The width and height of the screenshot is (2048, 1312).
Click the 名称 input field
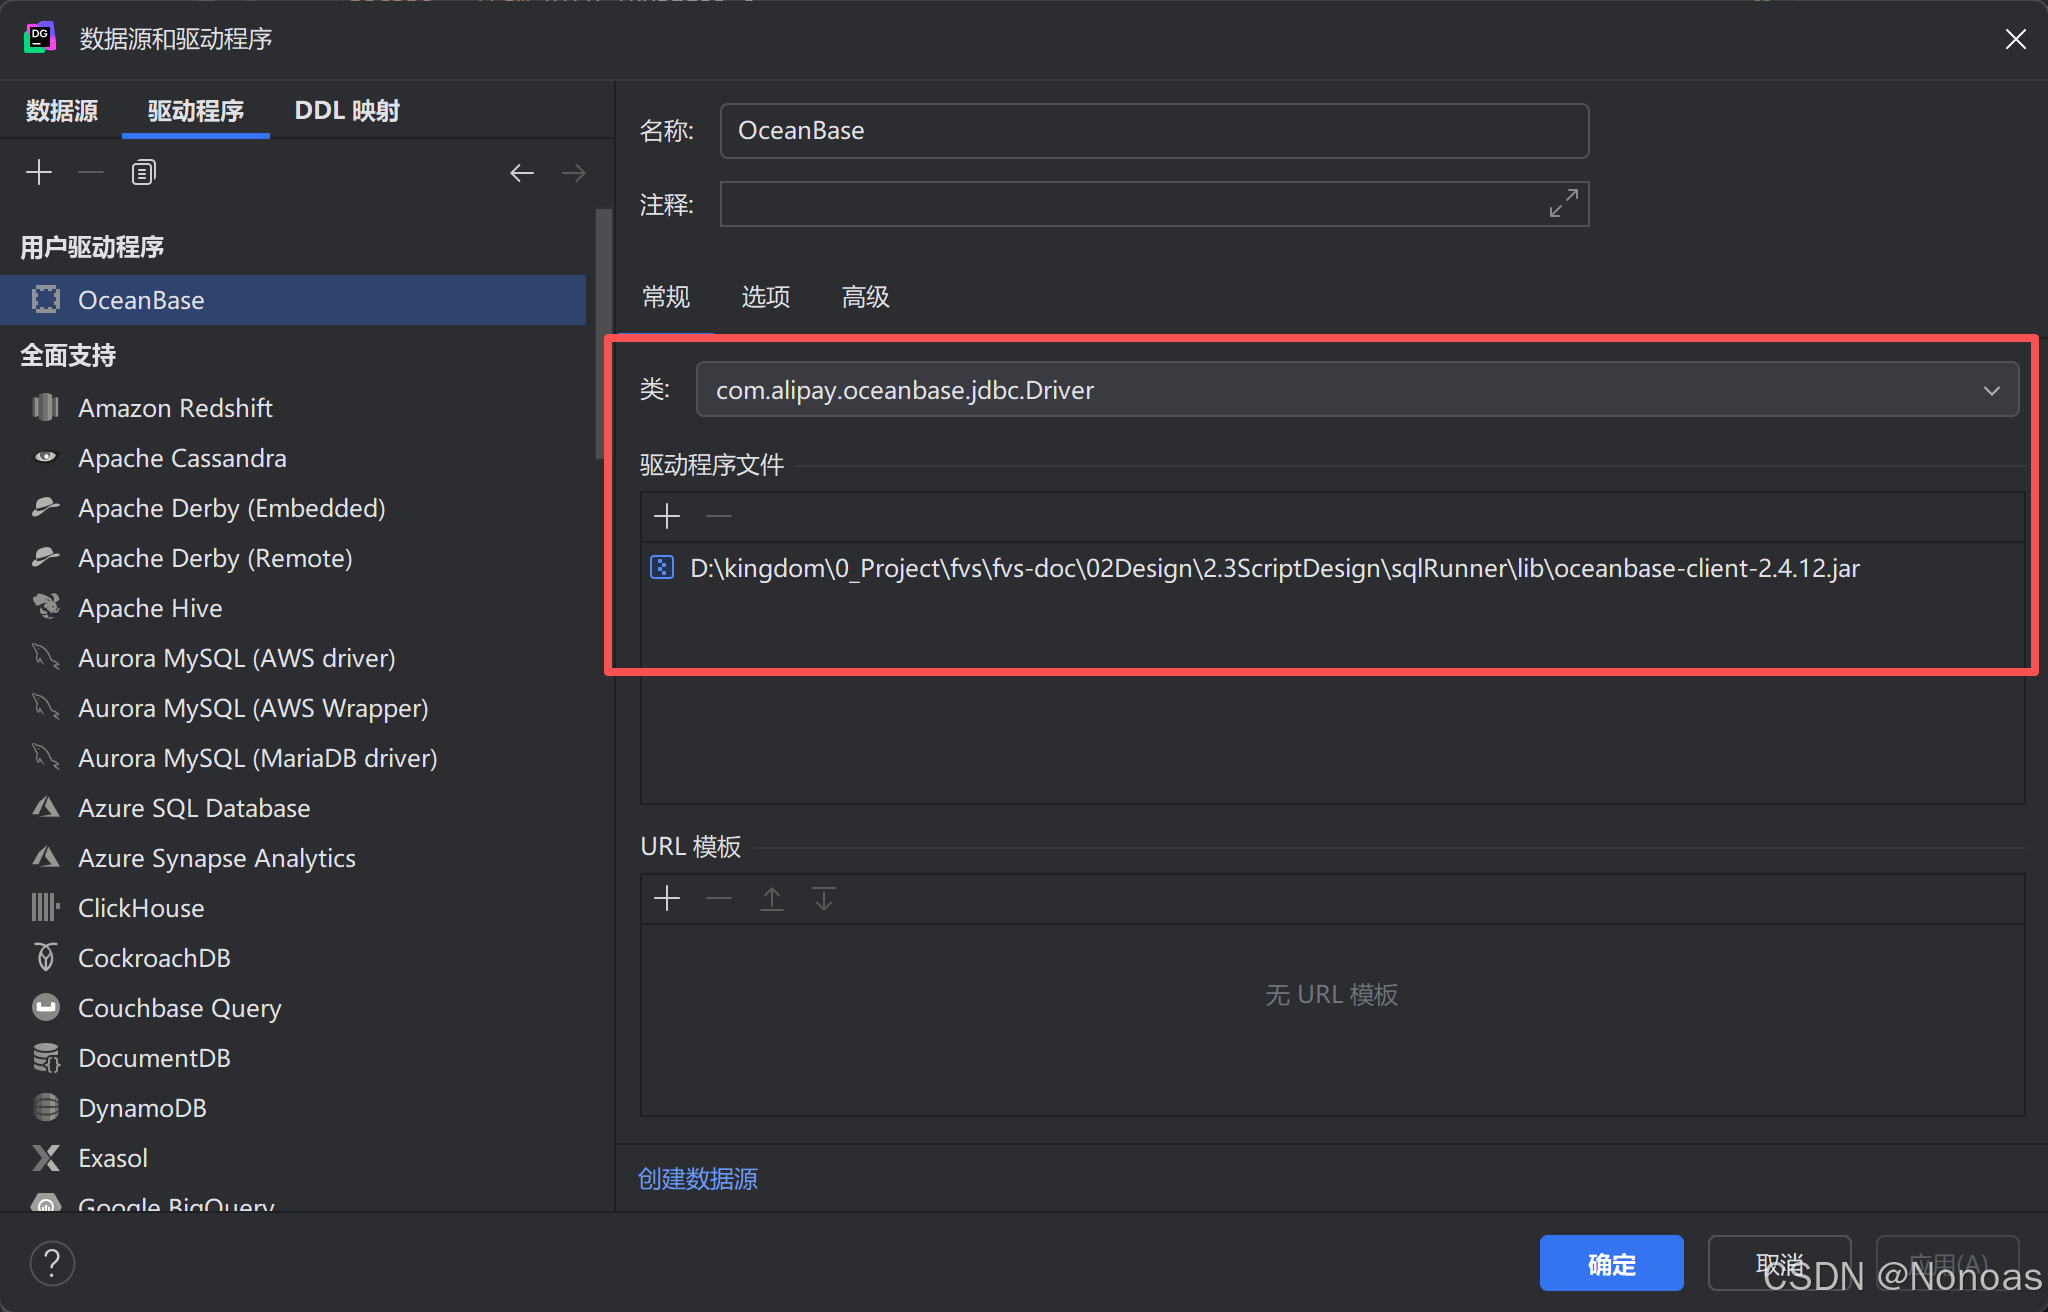1153,131
